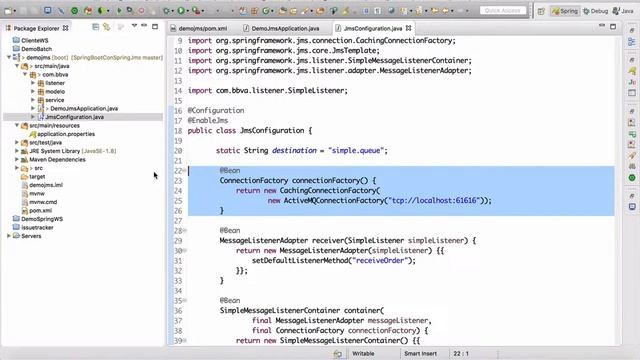This screenshot has height=360, width=640.
Task: Click the green New Java Class icon
Action: point(266,11)
